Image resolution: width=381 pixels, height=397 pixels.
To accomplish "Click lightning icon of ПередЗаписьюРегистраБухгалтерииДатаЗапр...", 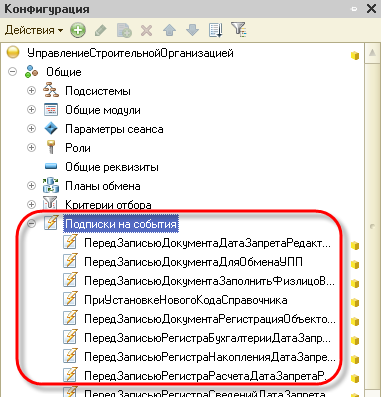I will pyautogui.click(x=70, y=337).
